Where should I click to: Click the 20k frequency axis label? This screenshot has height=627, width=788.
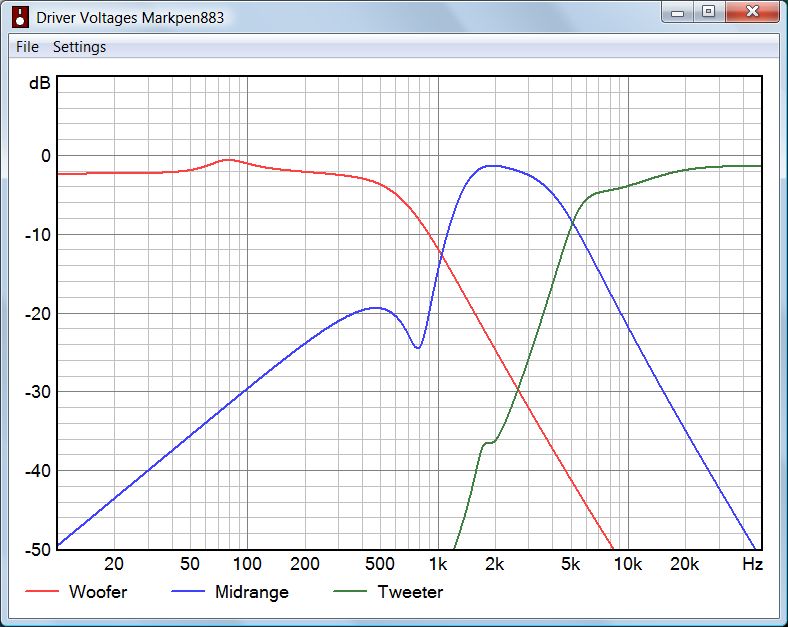point(684,564)
